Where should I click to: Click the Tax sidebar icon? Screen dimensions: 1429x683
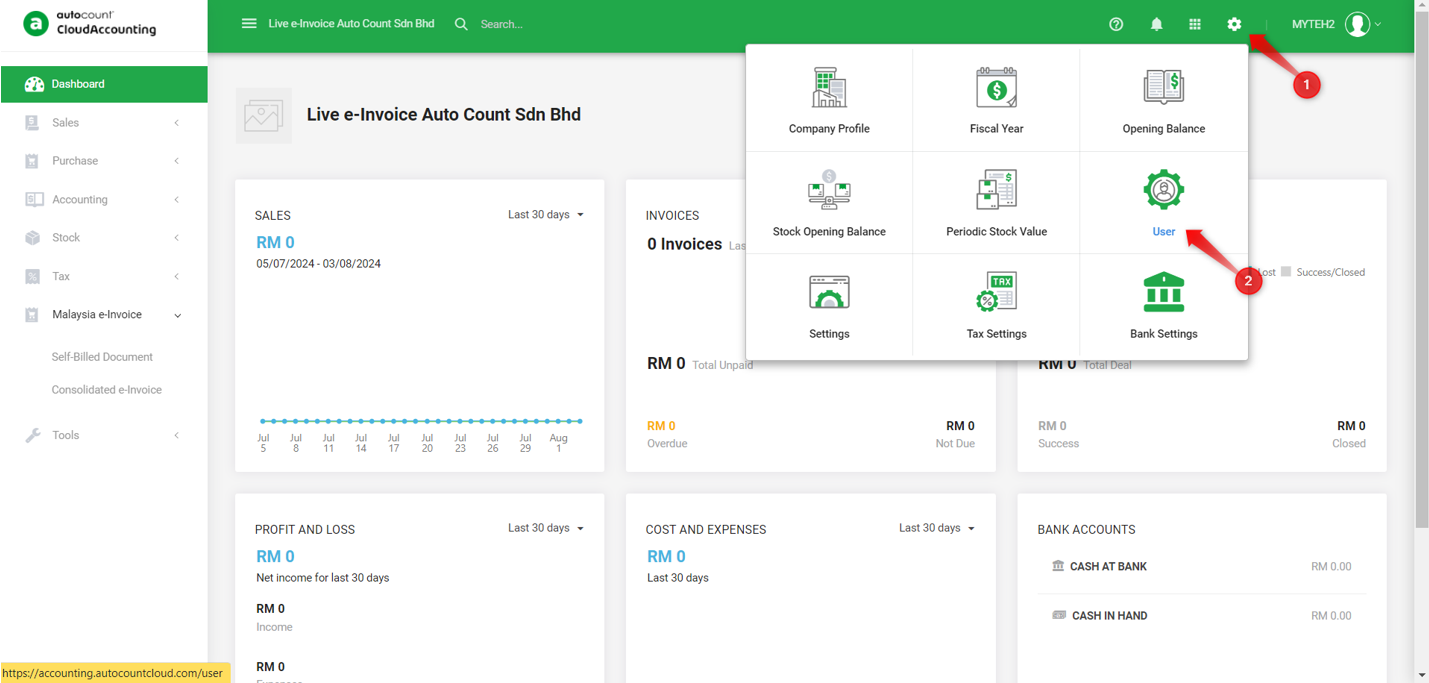point(32,276)
